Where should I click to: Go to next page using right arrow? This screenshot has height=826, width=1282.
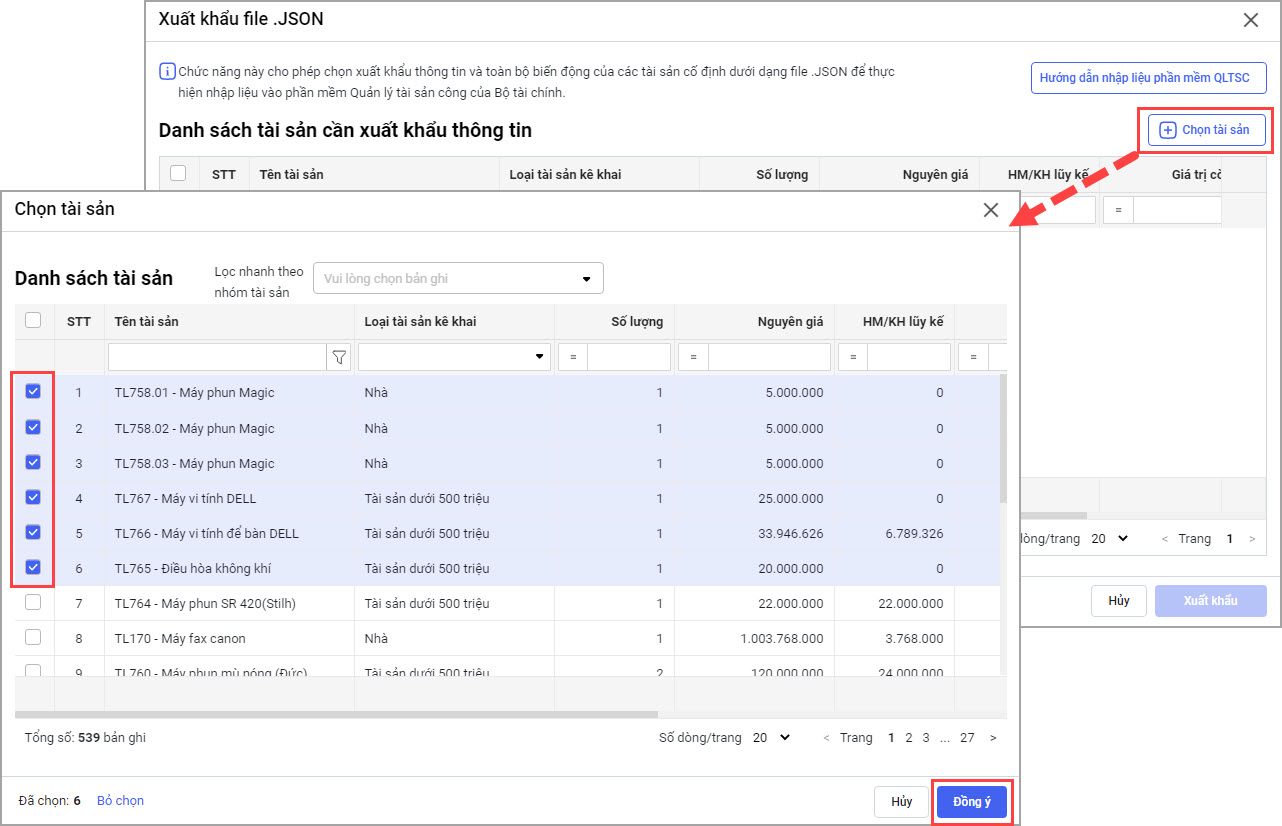tap(992, 738)
